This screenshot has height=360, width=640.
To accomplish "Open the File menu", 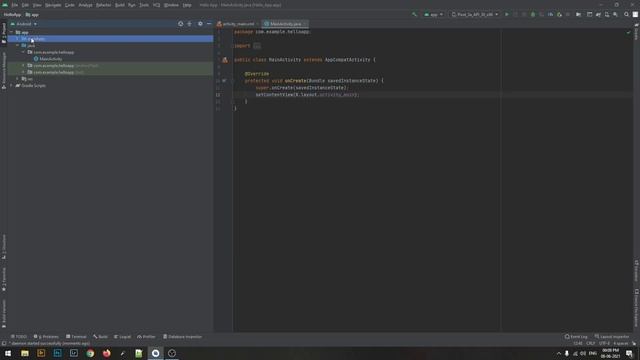I will [15, 5].
